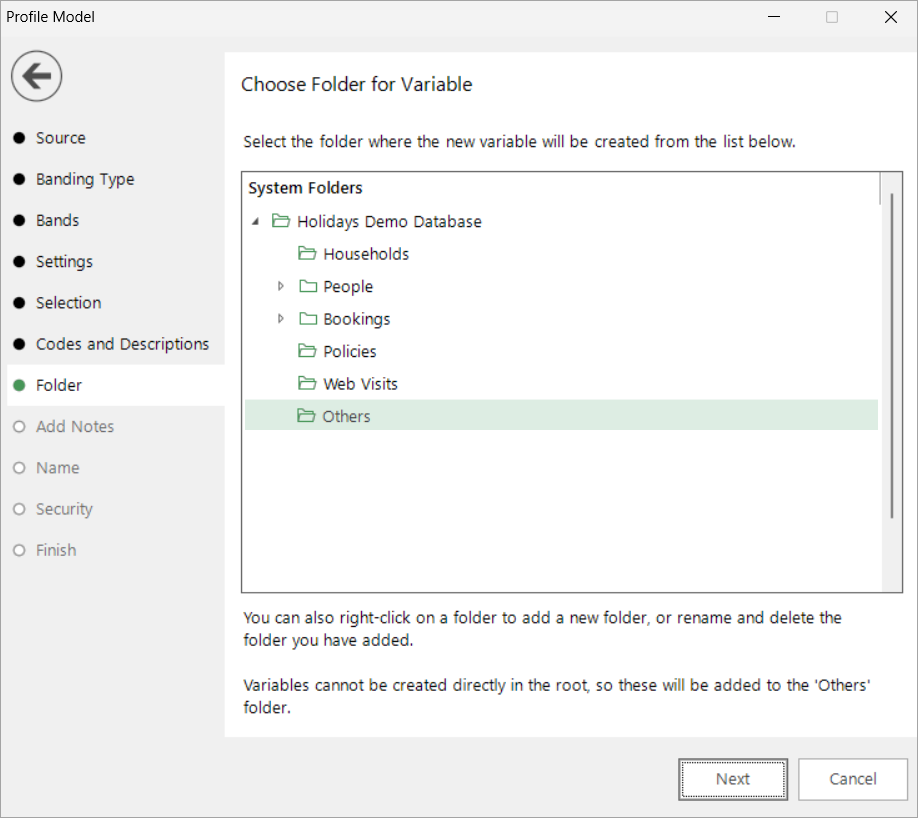
Task: Go back using the circular back arrow
Action: [36, 76]
